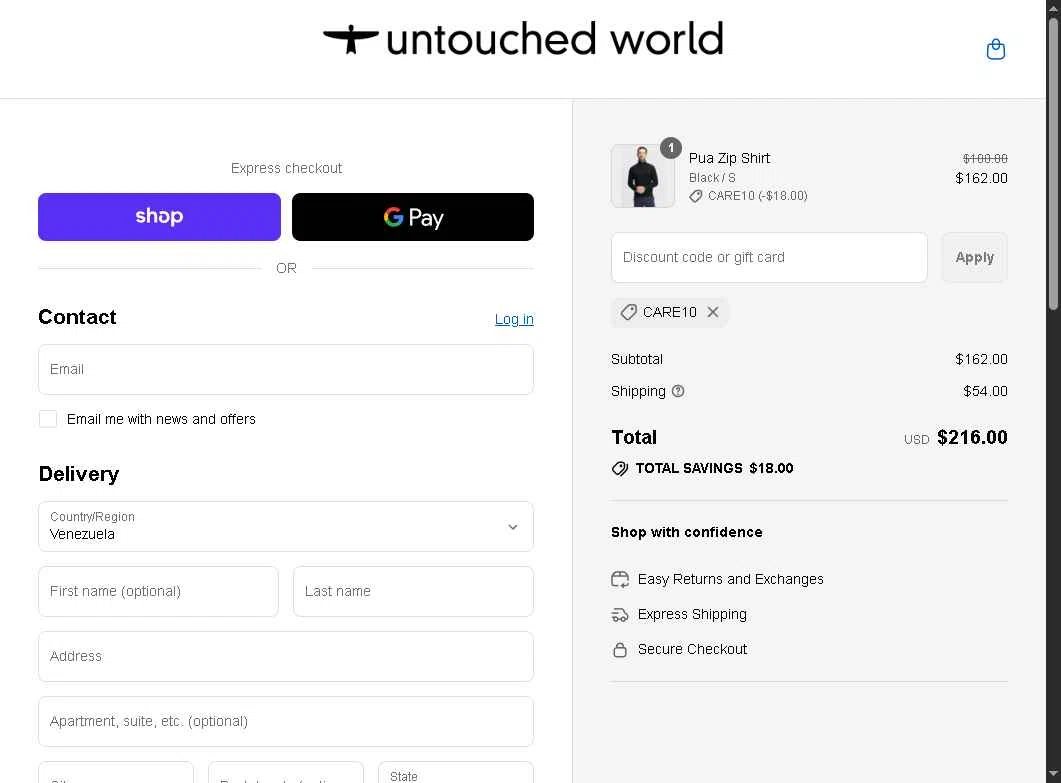Click the TOTAL SAVINGS $18.00 text
This screenshot has height=783, width=1061.
coord(715,468)
